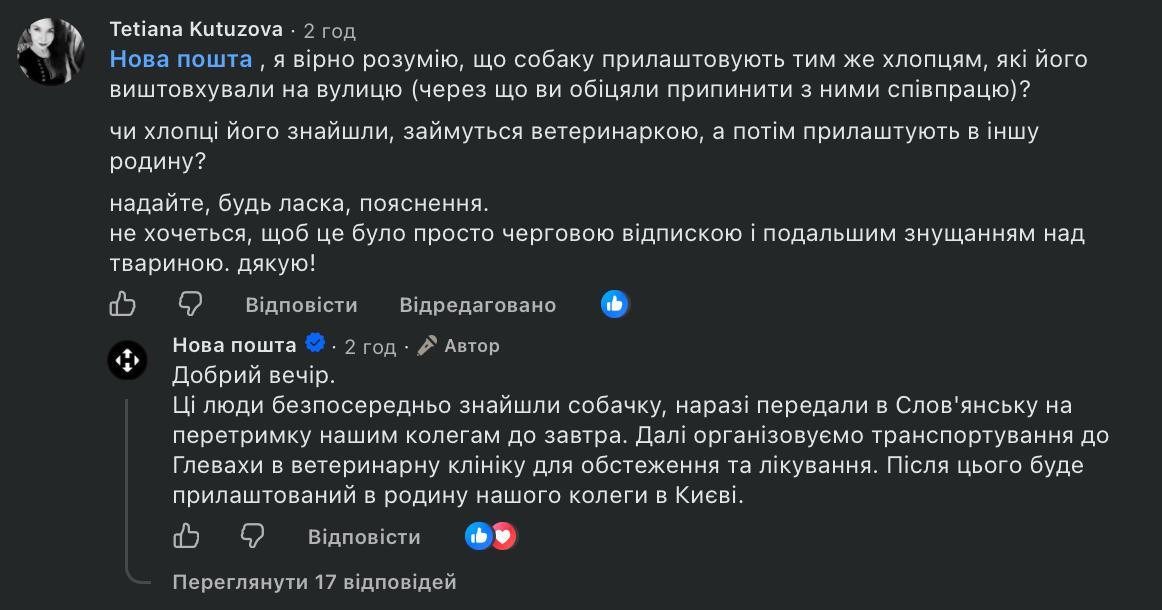Screen dimensions: 1162x610
Task: Like Нова пошта's reply with thumbs up
Action: (x=186, y=536)
